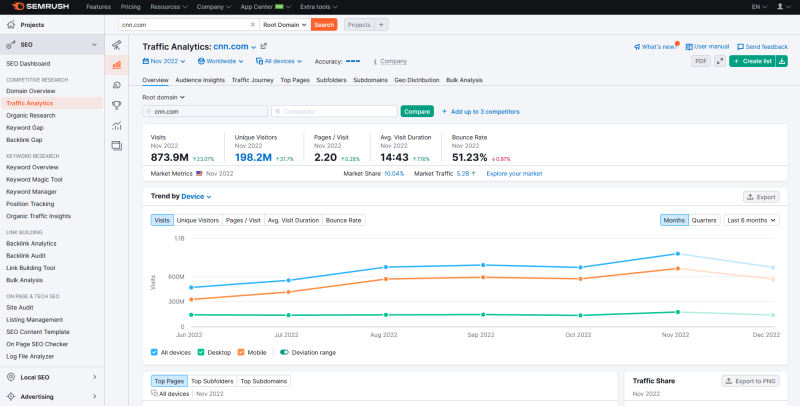Expand the Last 6 months dropdown

click(x=752, y=220)
